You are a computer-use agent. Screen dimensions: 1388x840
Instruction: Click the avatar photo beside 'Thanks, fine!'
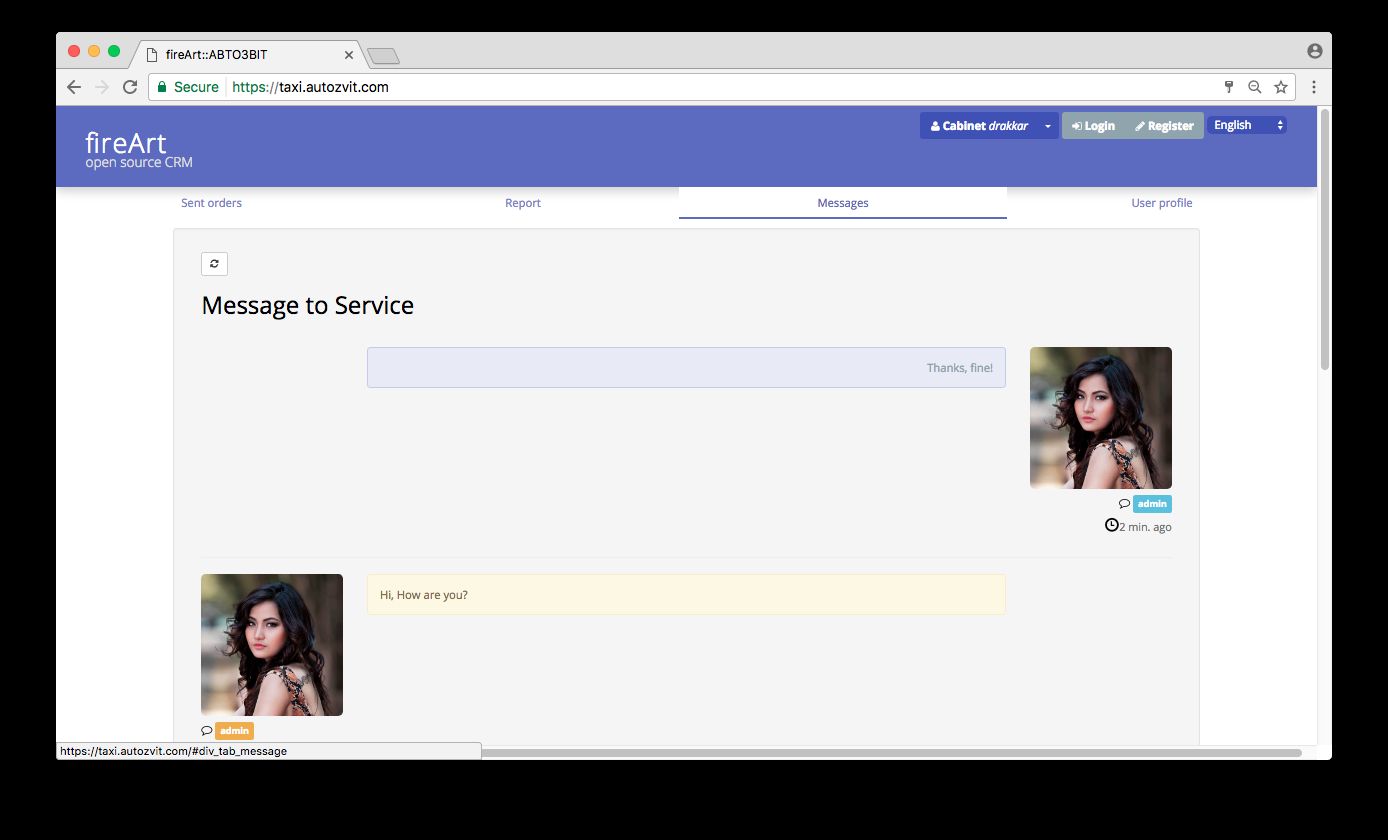click(x=1100, y=417)
